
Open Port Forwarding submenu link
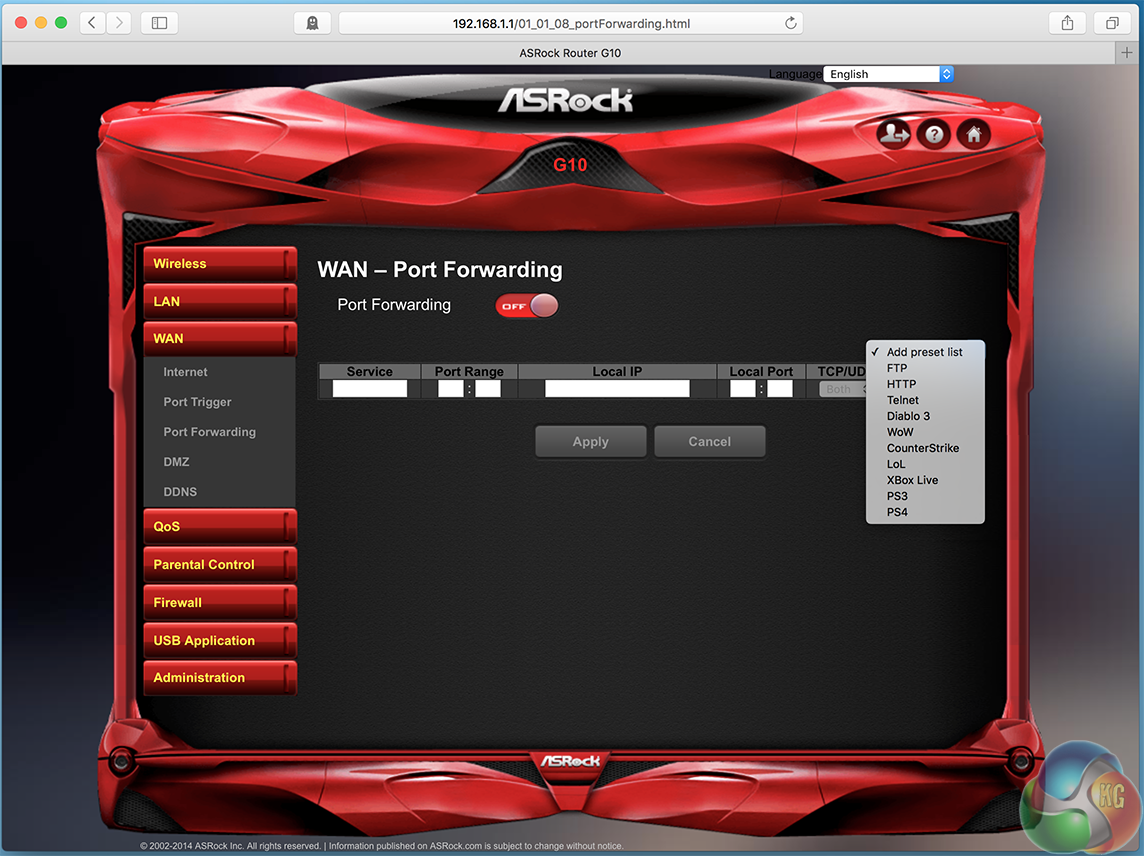pos(209,432)
